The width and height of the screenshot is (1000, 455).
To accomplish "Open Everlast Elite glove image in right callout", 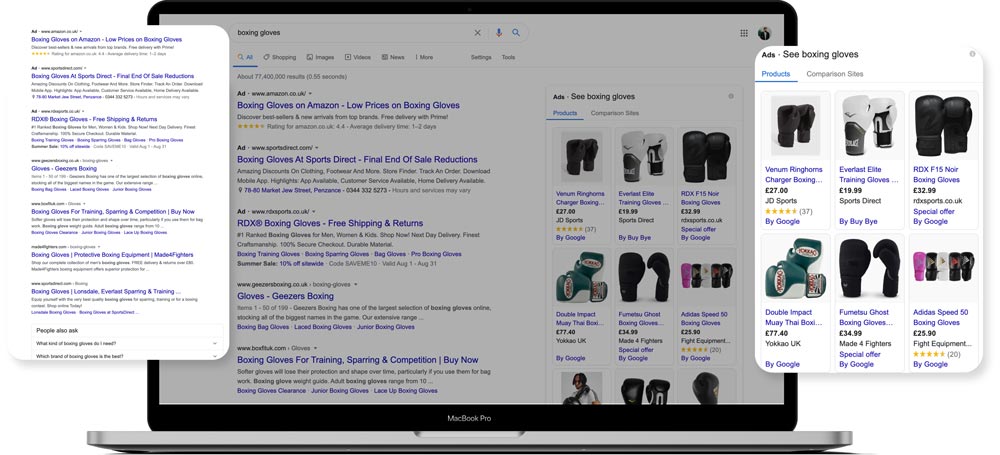I will click(869, 125).
